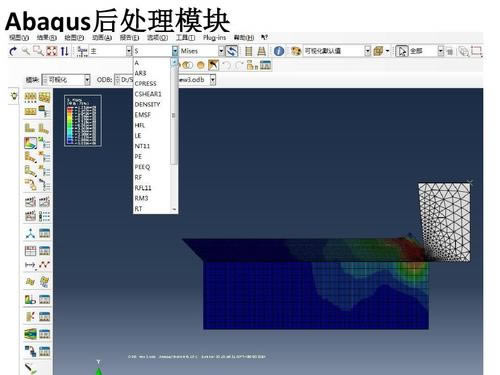The height and width of the screenshot is (375, 500).
Task: Choose EMSF in the variable list
Action: point(143,115)
